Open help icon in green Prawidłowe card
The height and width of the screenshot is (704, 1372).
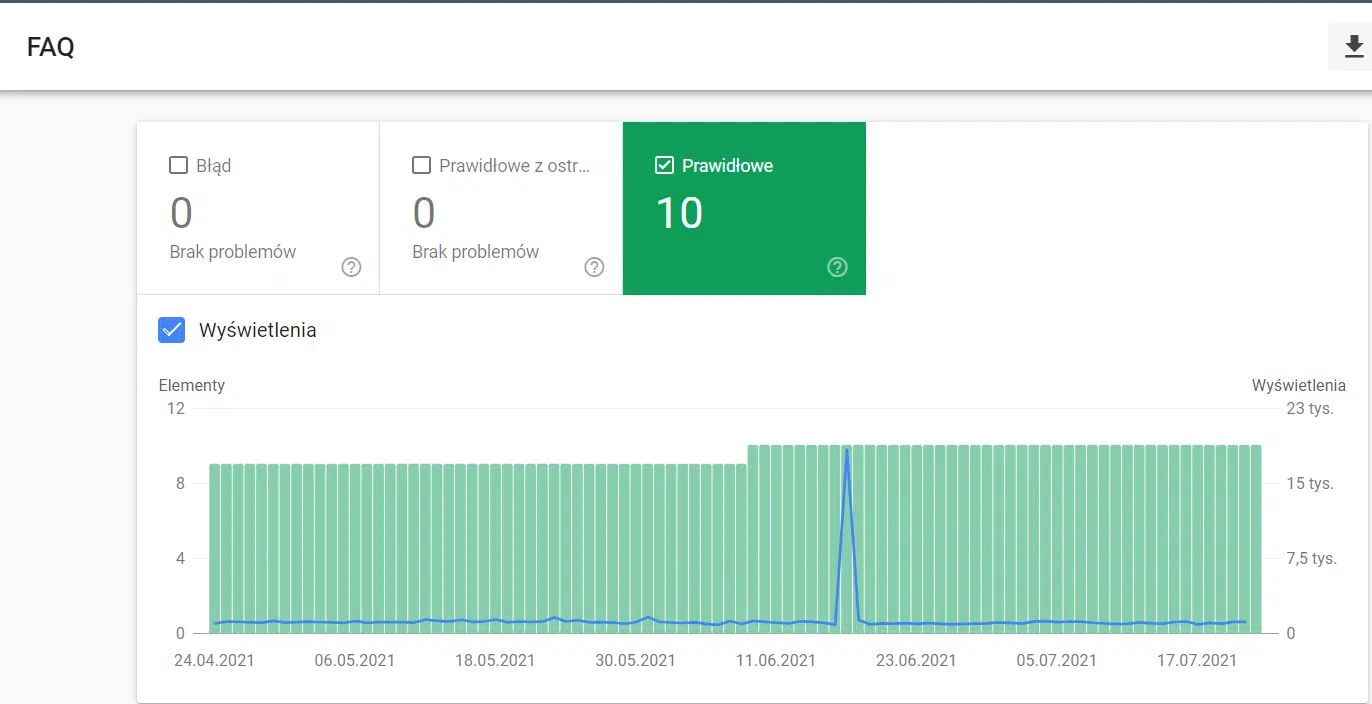[x=837, y=267]
